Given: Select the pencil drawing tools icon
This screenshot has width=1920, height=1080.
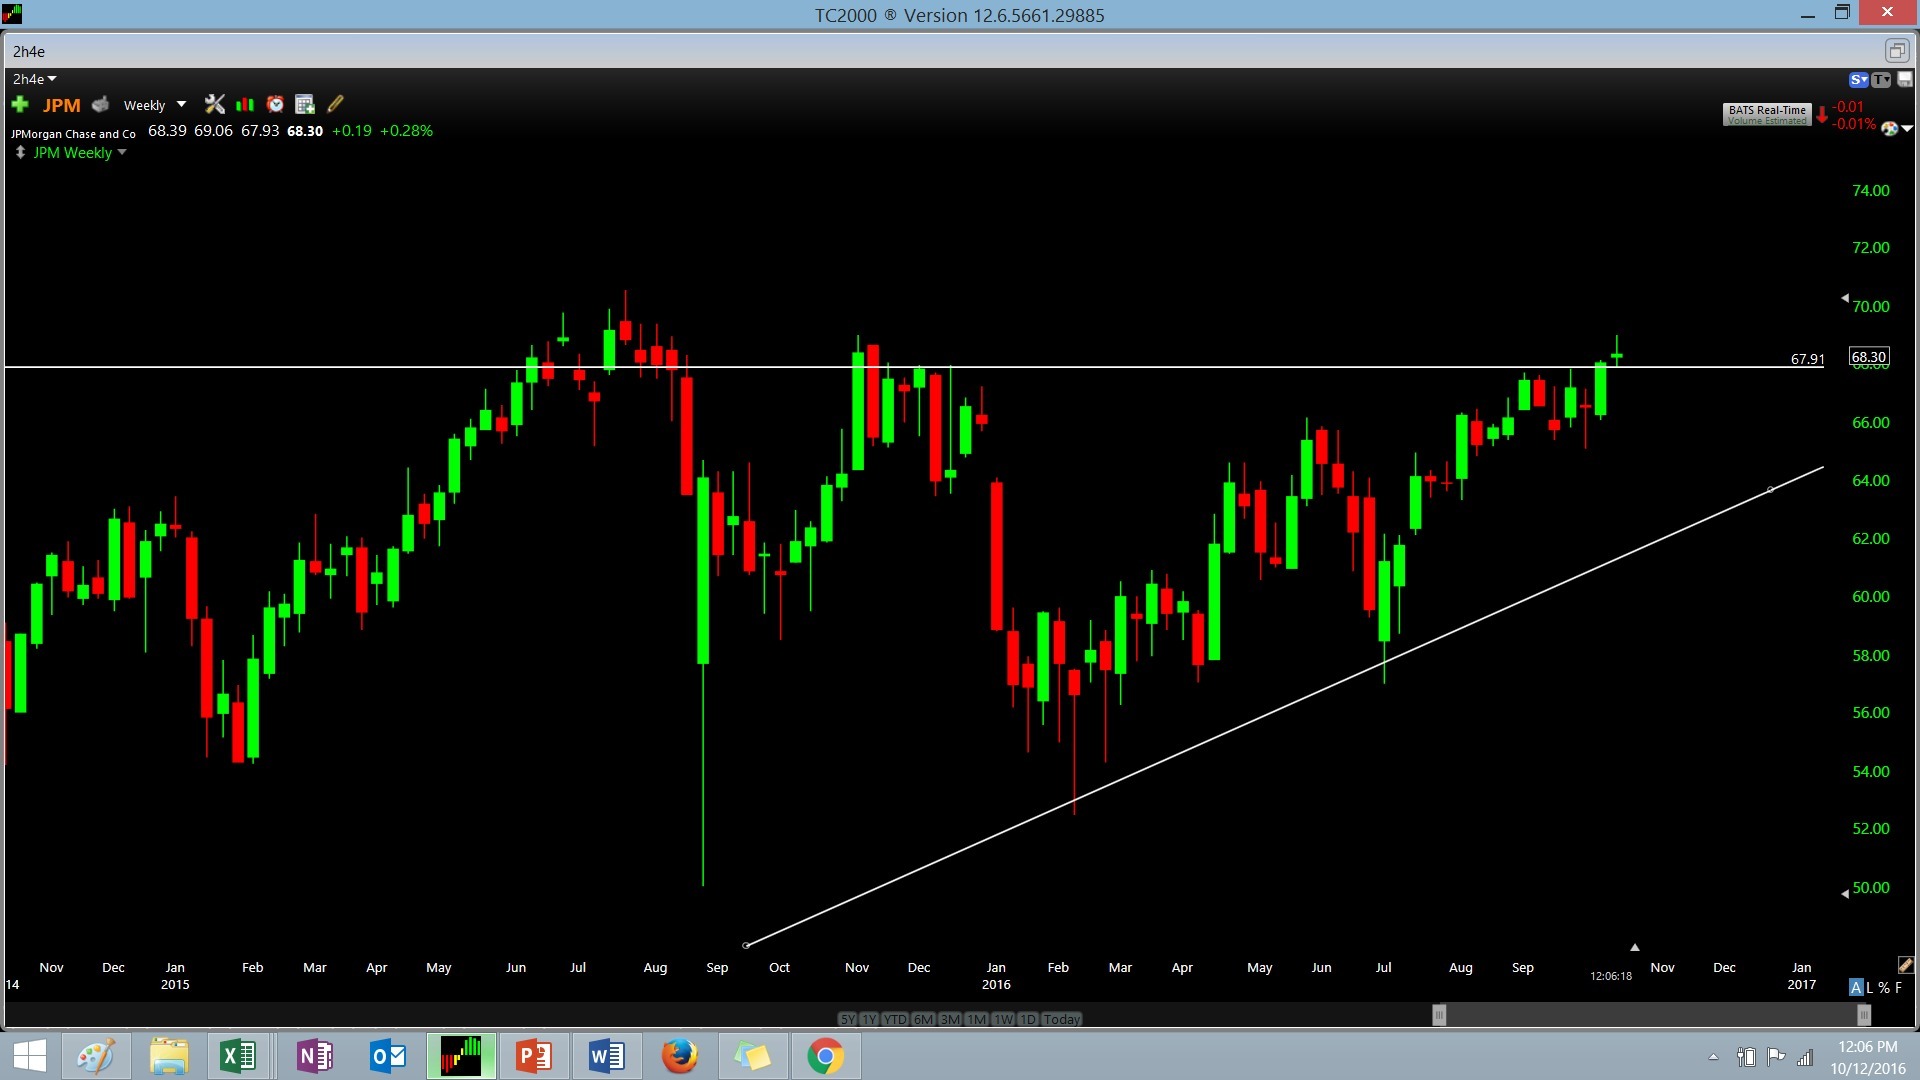Looking at the screenshot, I should pyautogui.click(x=336, y=104).
